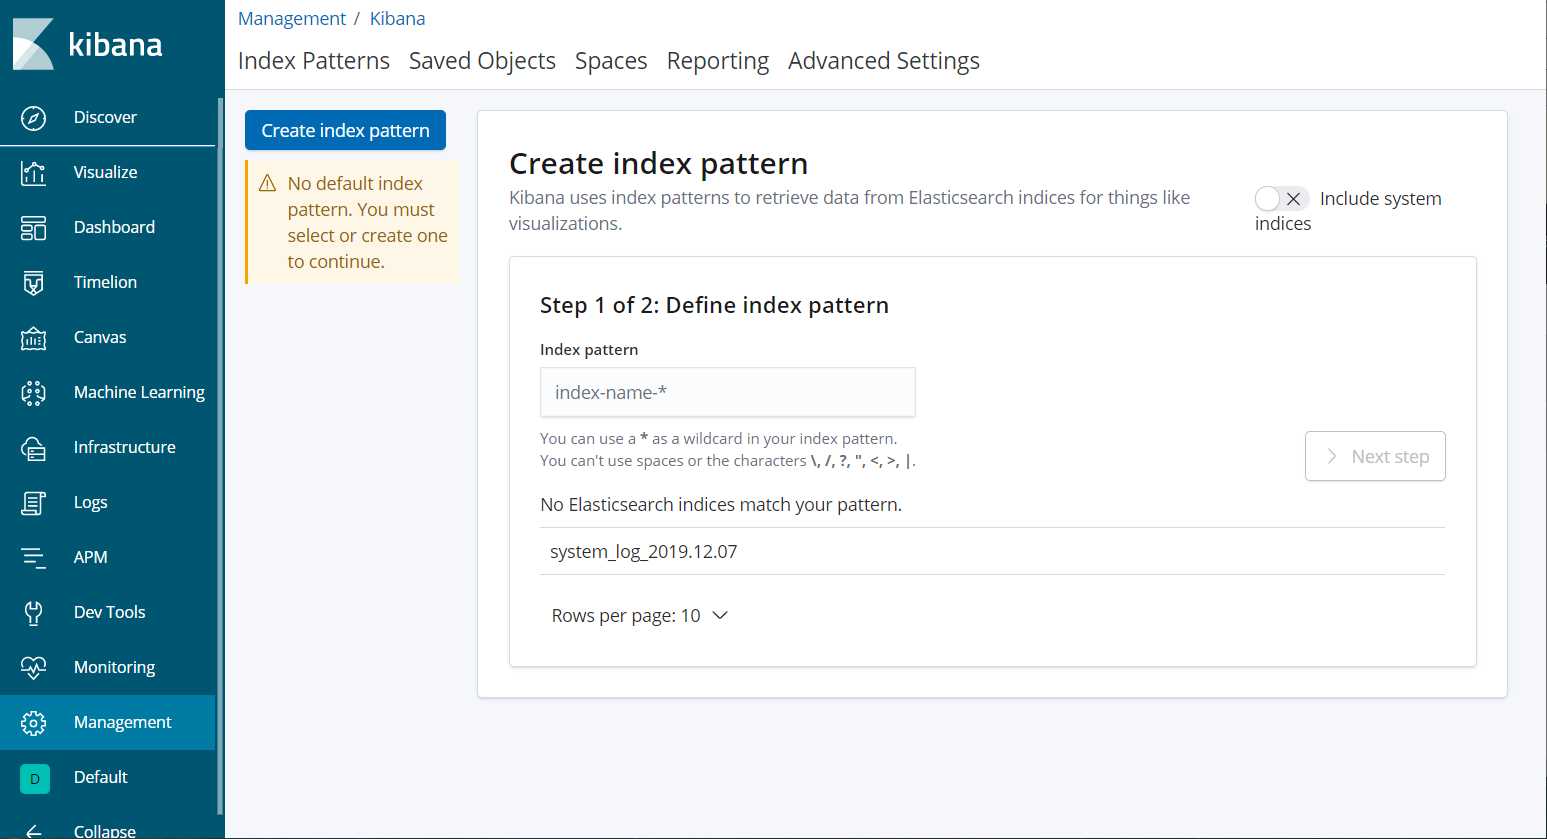Select the Machine Learning label in sidebar
1547x839 pixels.
point(139,392)
